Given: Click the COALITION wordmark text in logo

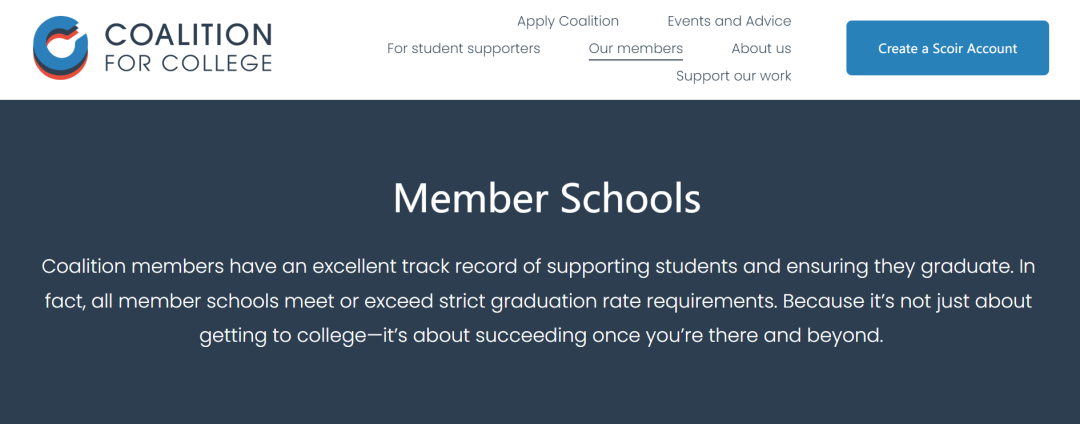Looking at the screenshot, I should (189, 35).
